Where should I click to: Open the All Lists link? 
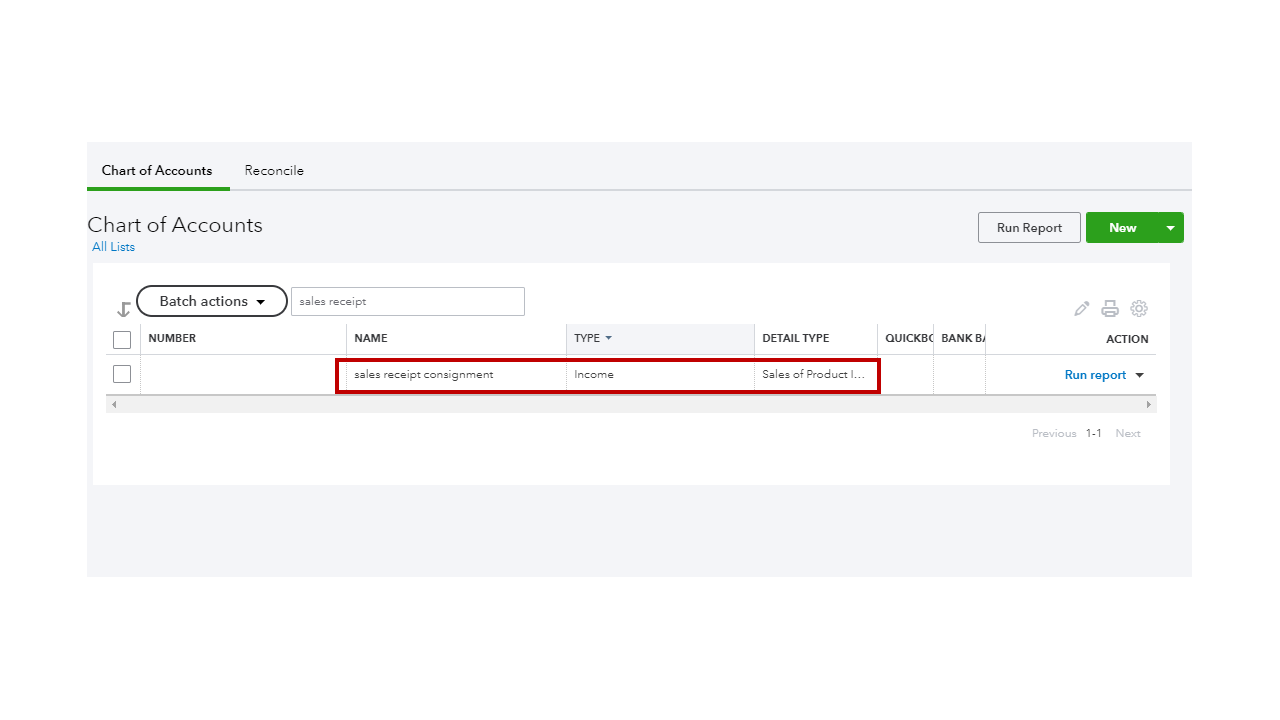pyautogui.click(x=113, y=247)
